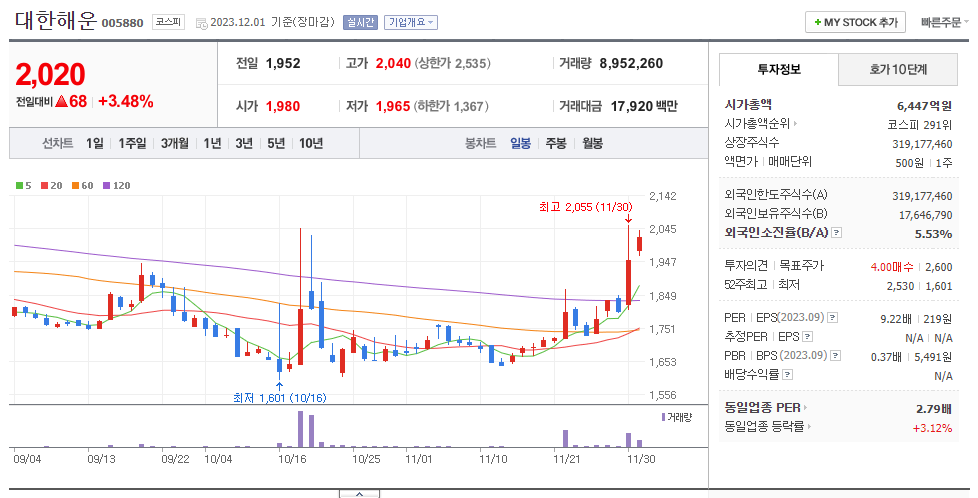
Task: Click the 코스피 market badge
Action: [168, 22]
